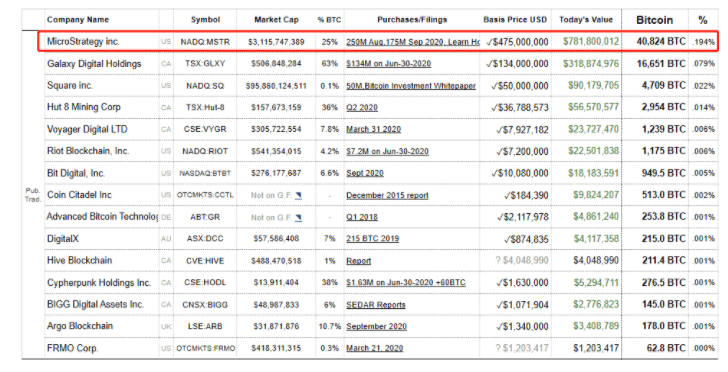The height and width of the screenshot is (372, 728).
Task: Open the "215 BTC 2019" DigitalX link
Action: click(372, 239)
